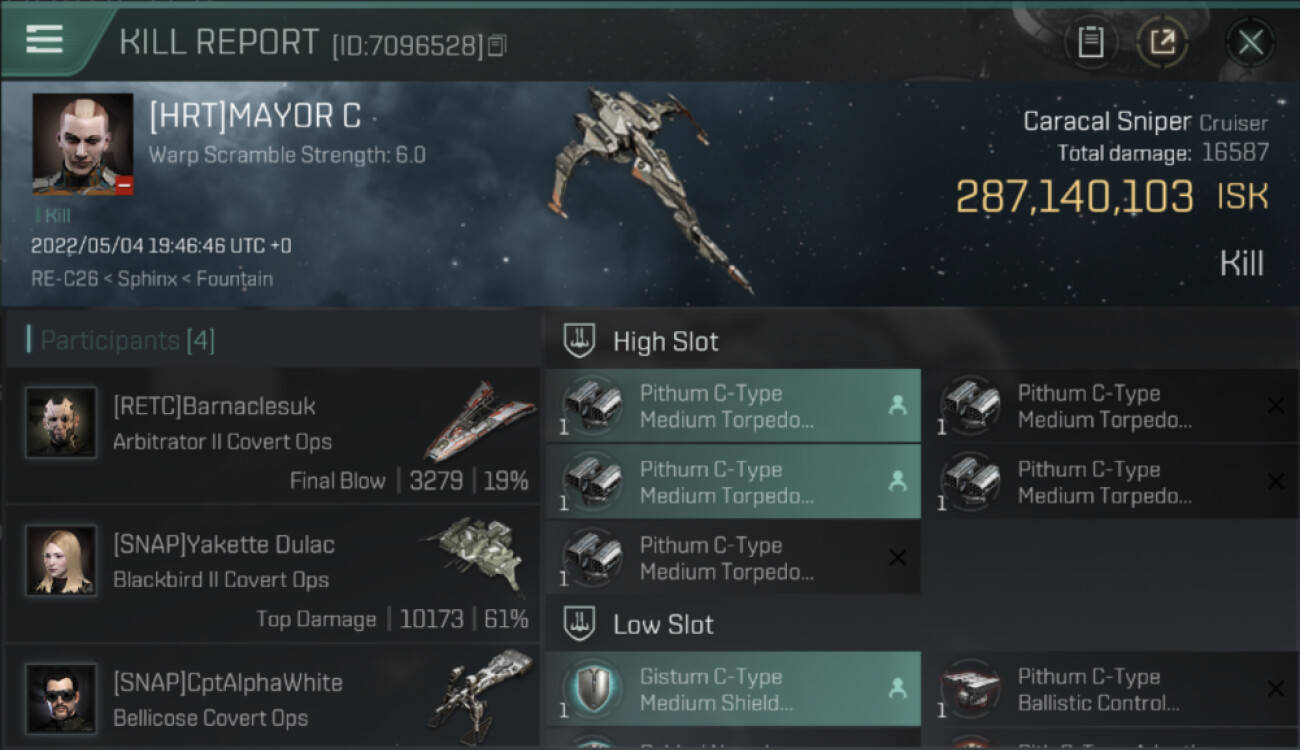Click the Blackbird II Covert Ops ship image
Screen dimensions: 1300x750
tap(473, 554)
